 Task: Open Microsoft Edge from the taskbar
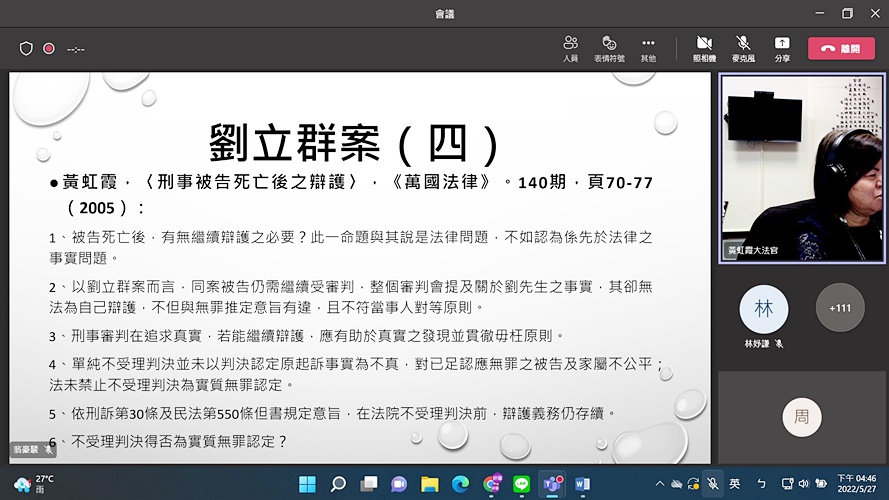[x=460, y=484]
